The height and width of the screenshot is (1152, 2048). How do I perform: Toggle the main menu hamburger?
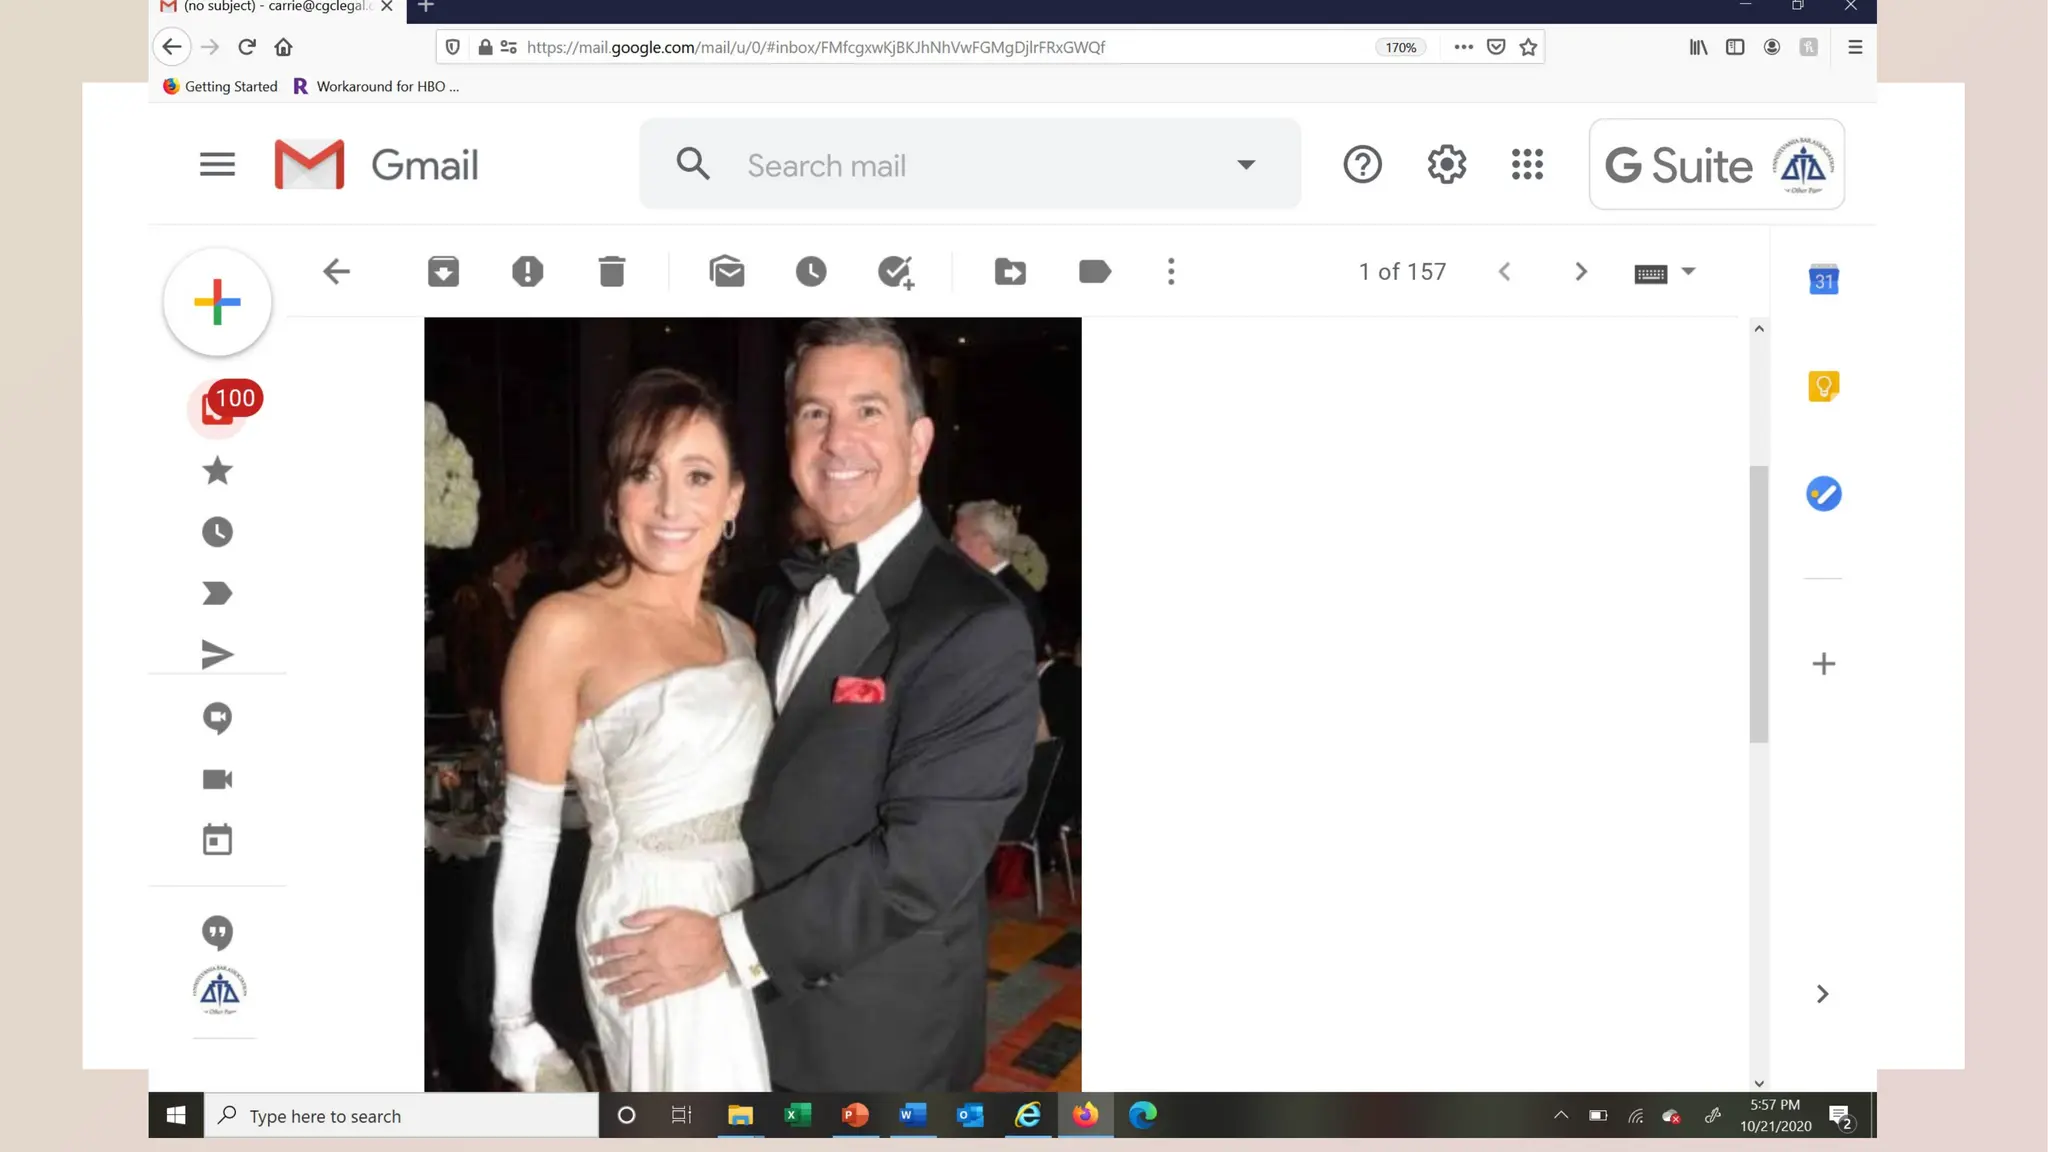[x=217, y=164]
